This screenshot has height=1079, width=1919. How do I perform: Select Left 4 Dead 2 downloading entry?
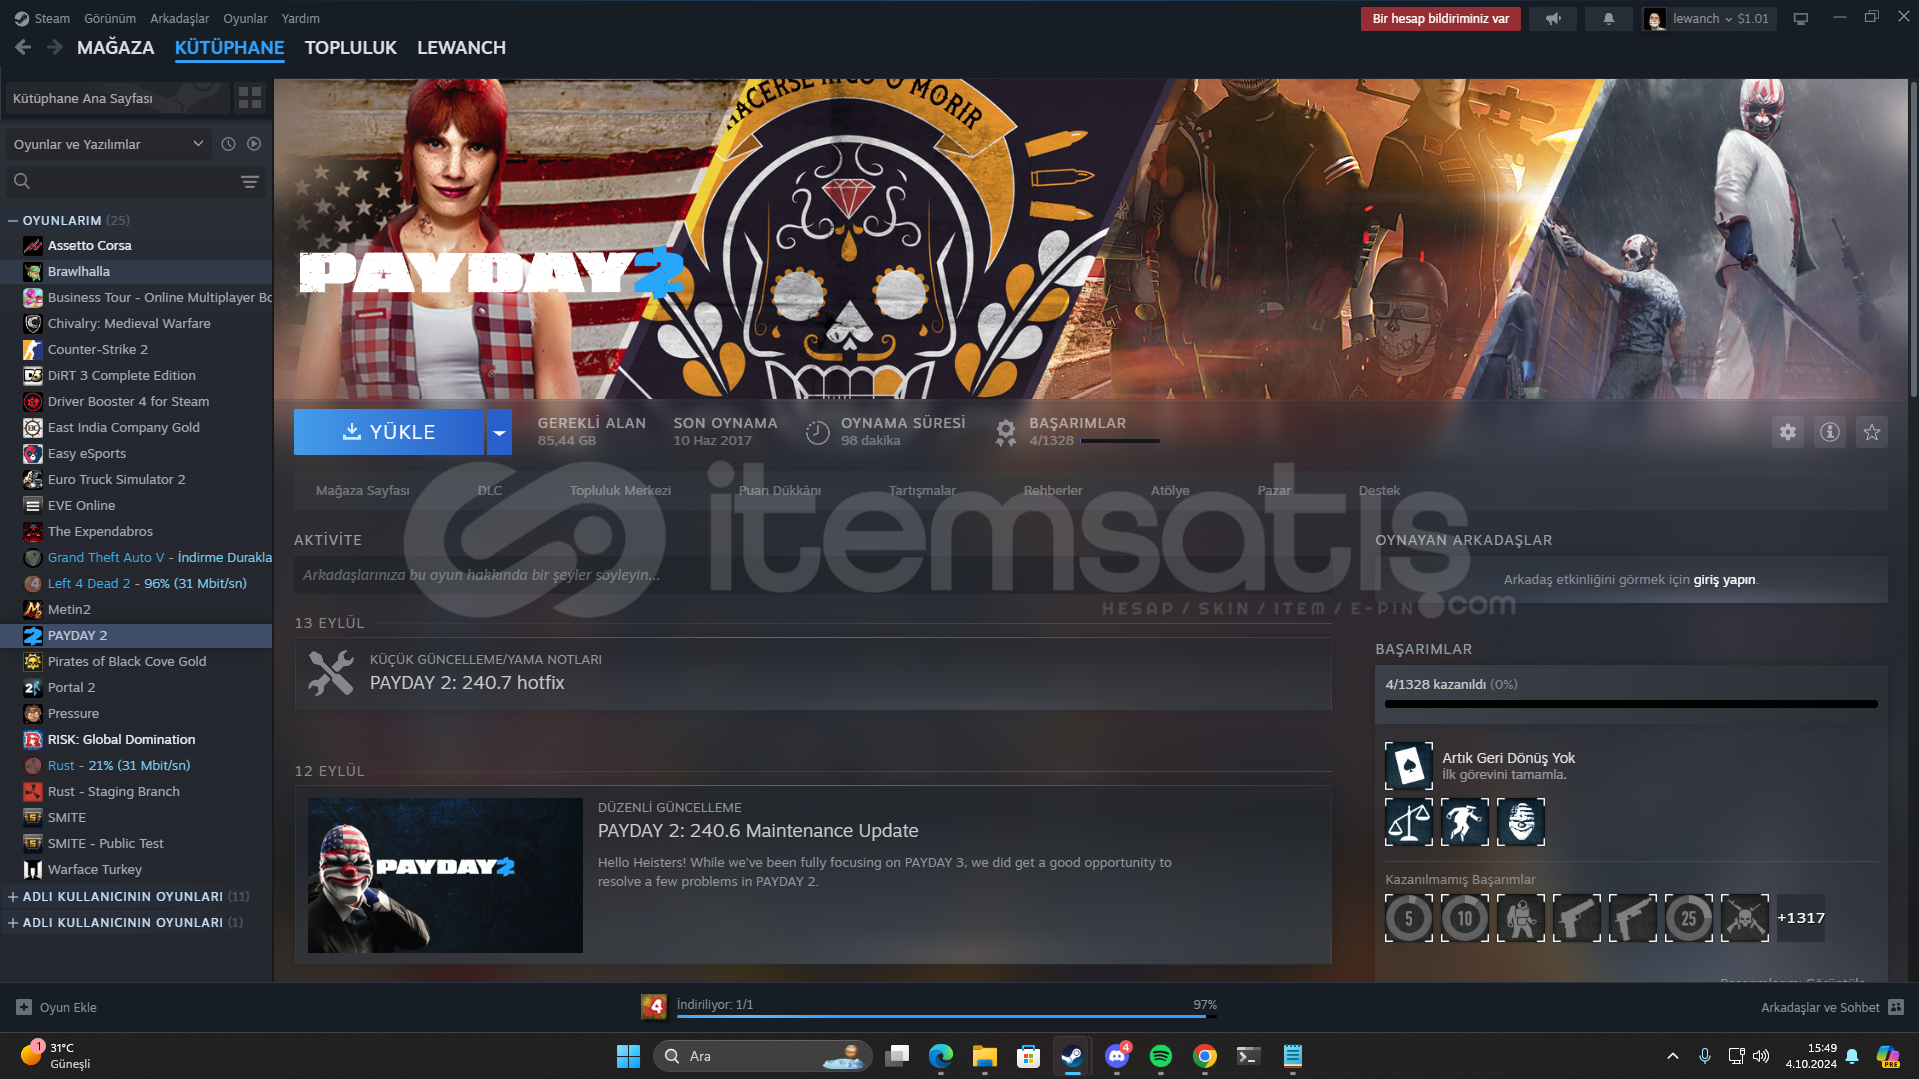pyautogui.click(x=136, y=584)
